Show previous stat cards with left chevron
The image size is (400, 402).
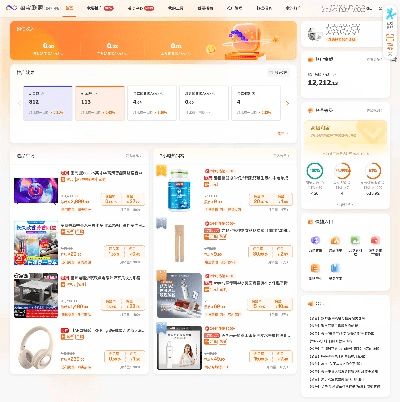click(19, 103)
